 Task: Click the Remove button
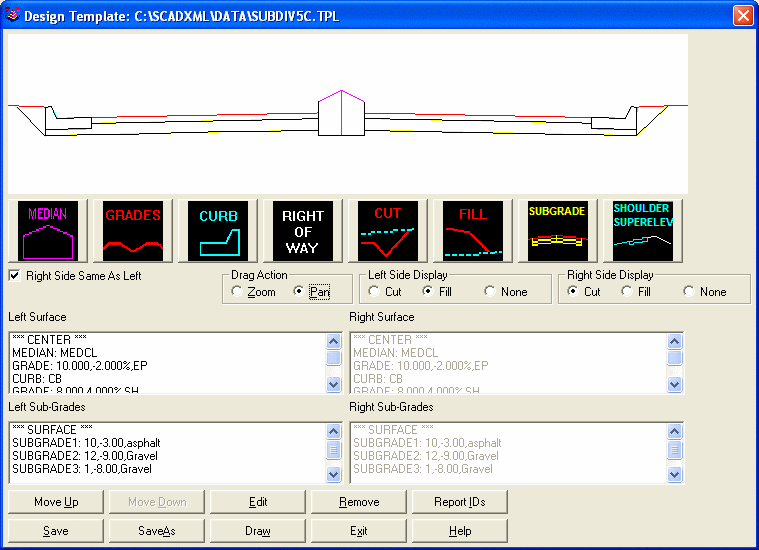[359, 502]
